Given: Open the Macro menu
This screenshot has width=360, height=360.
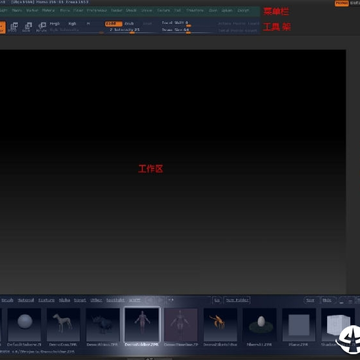Looking at the screenshot, I should tap(17, 10).
